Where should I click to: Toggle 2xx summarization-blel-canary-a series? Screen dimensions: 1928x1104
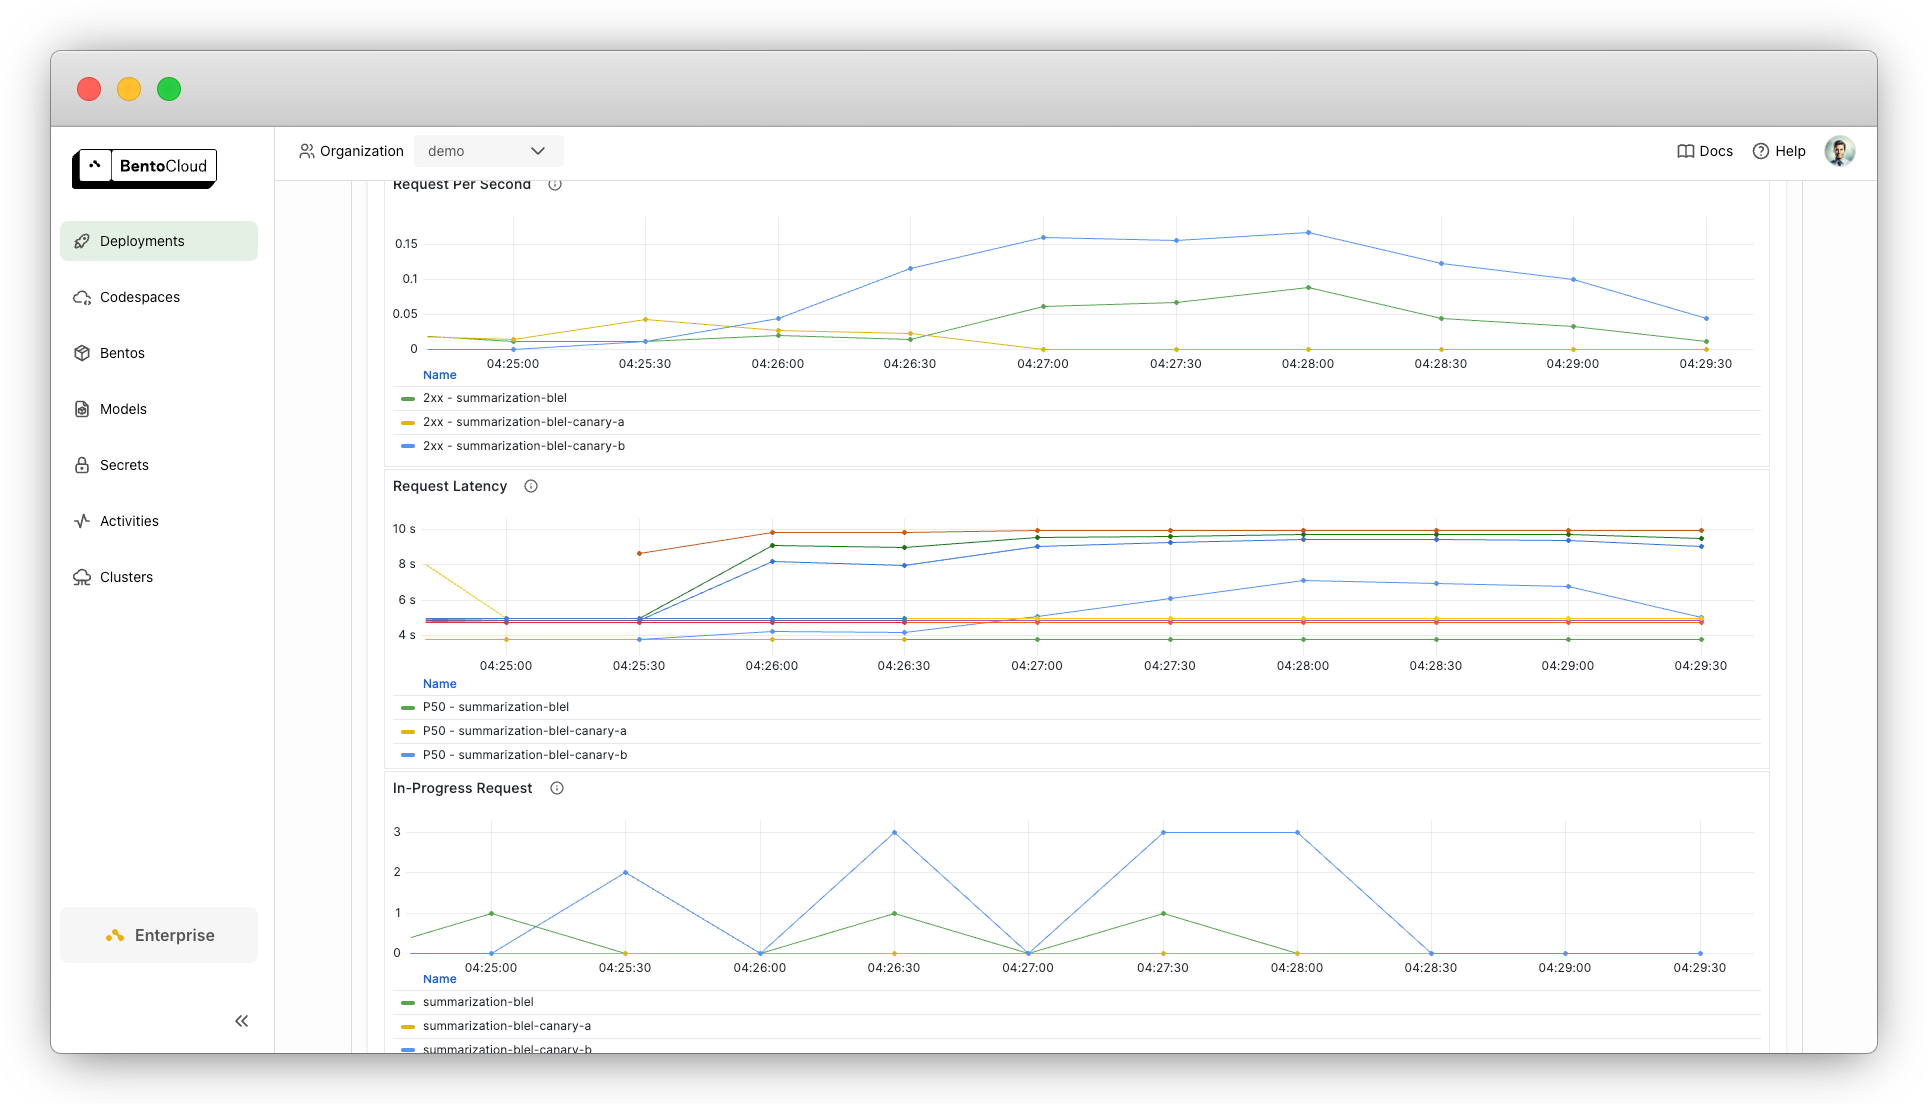click(x=523, y=422)
